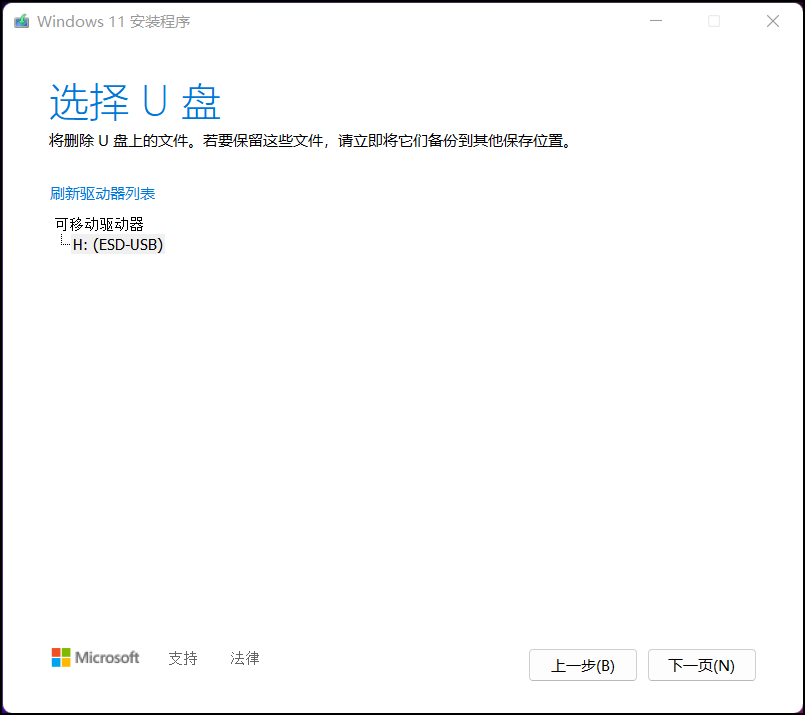
Task: Select the 可移动驱动器 tree node
Action: [99, 224]
